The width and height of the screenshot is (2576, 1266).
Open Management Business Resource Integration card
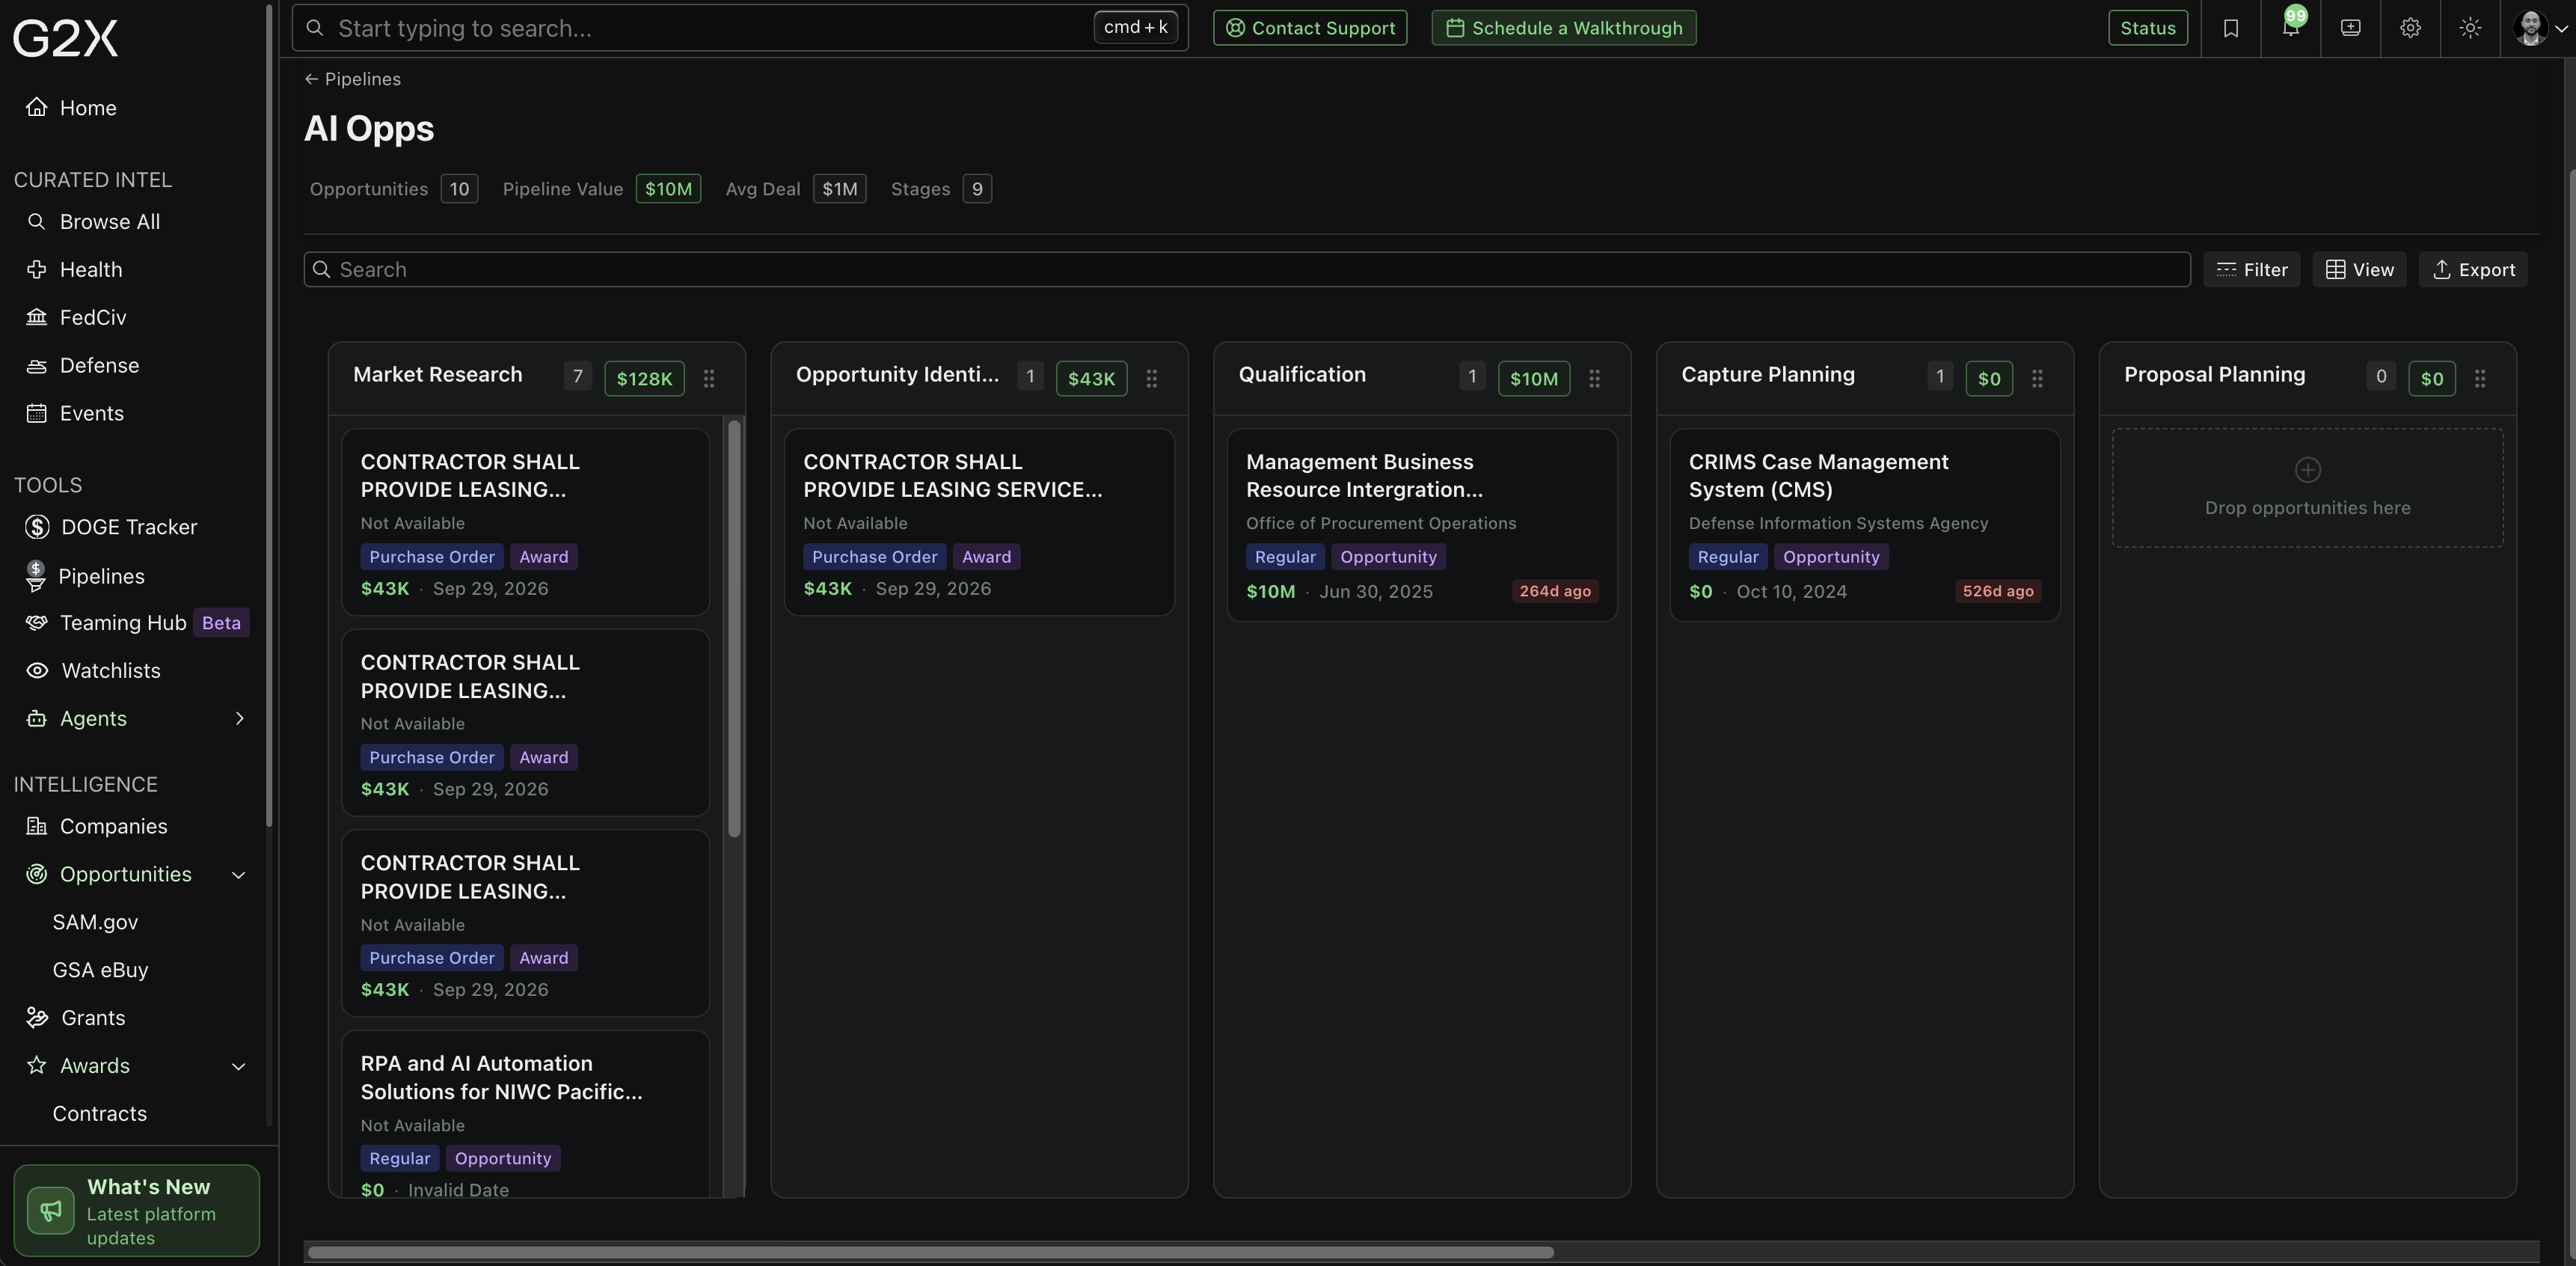1421,525
